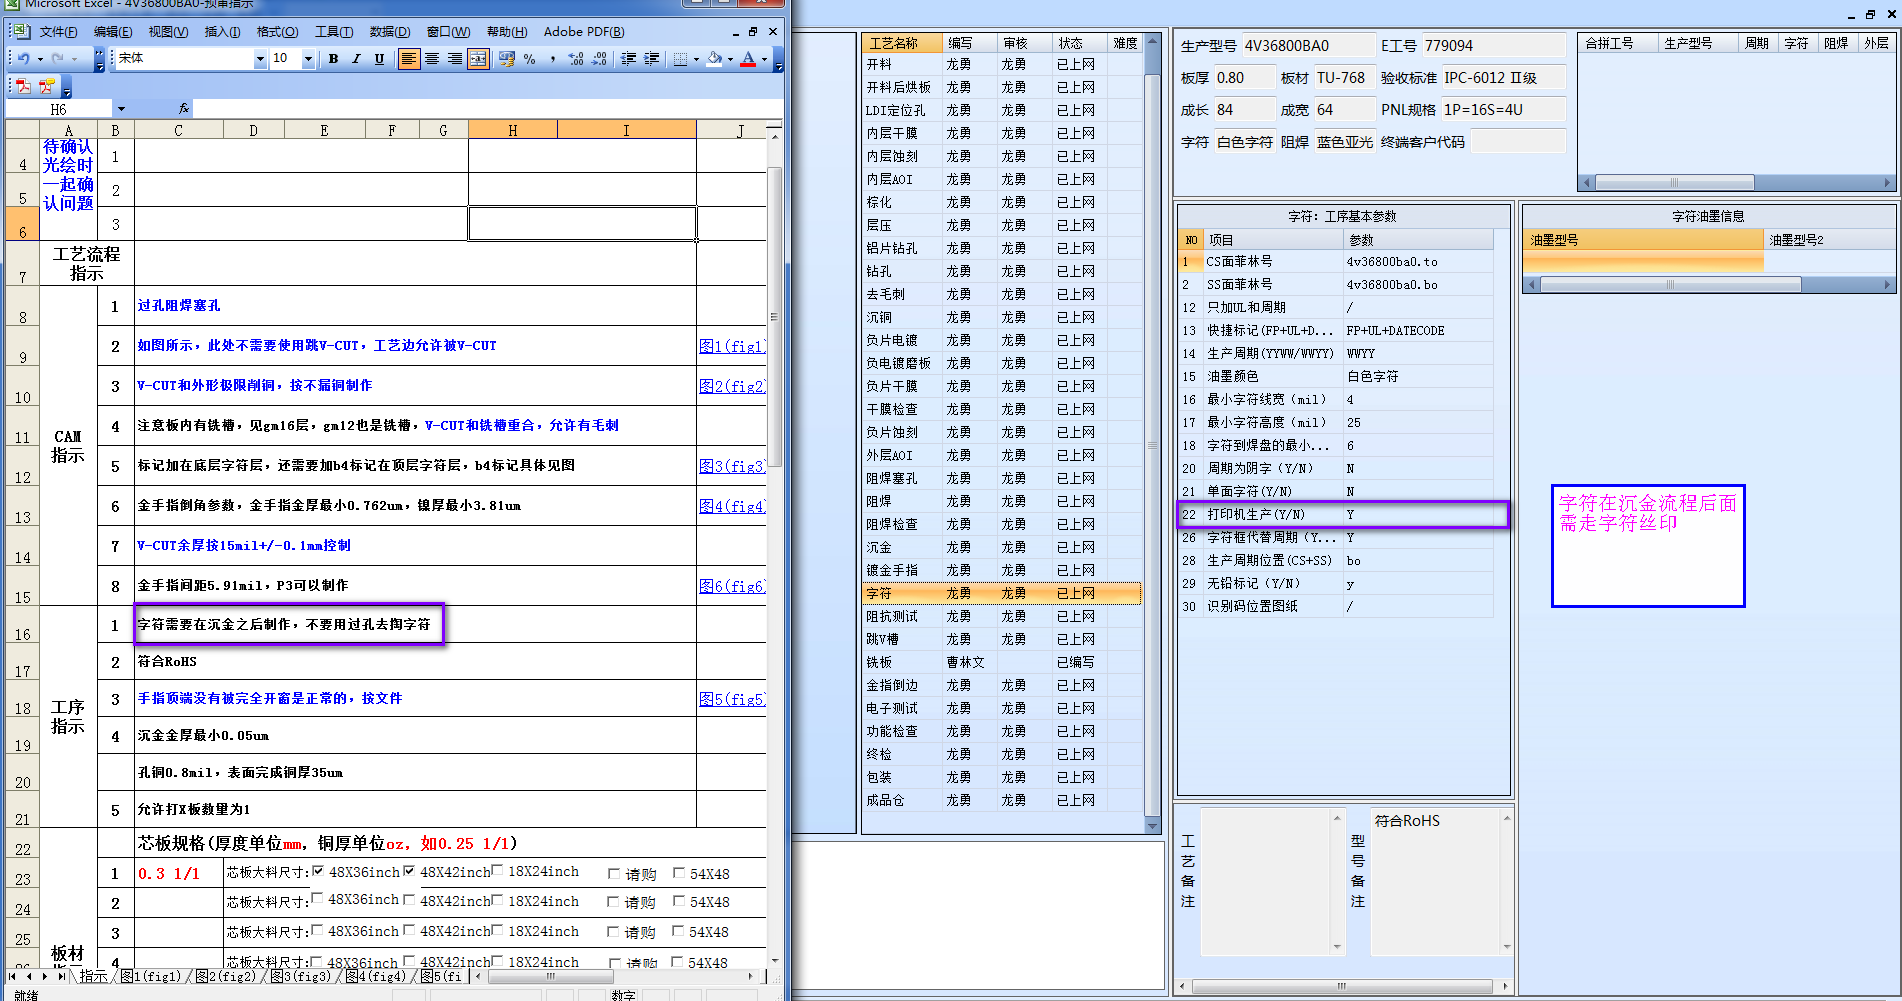1902x1001 pixels.
Task: Open the Font Color dropdown arrow
Action: pos(764,59)
